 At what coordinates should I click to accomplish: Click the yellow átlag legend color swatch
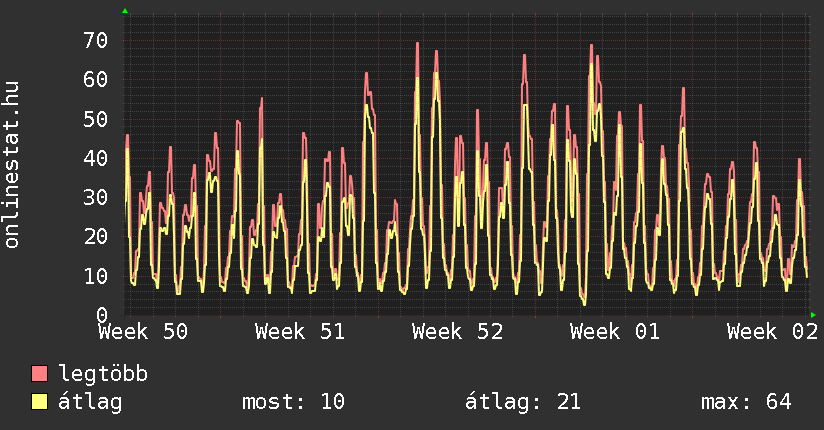tap(40, 402)
